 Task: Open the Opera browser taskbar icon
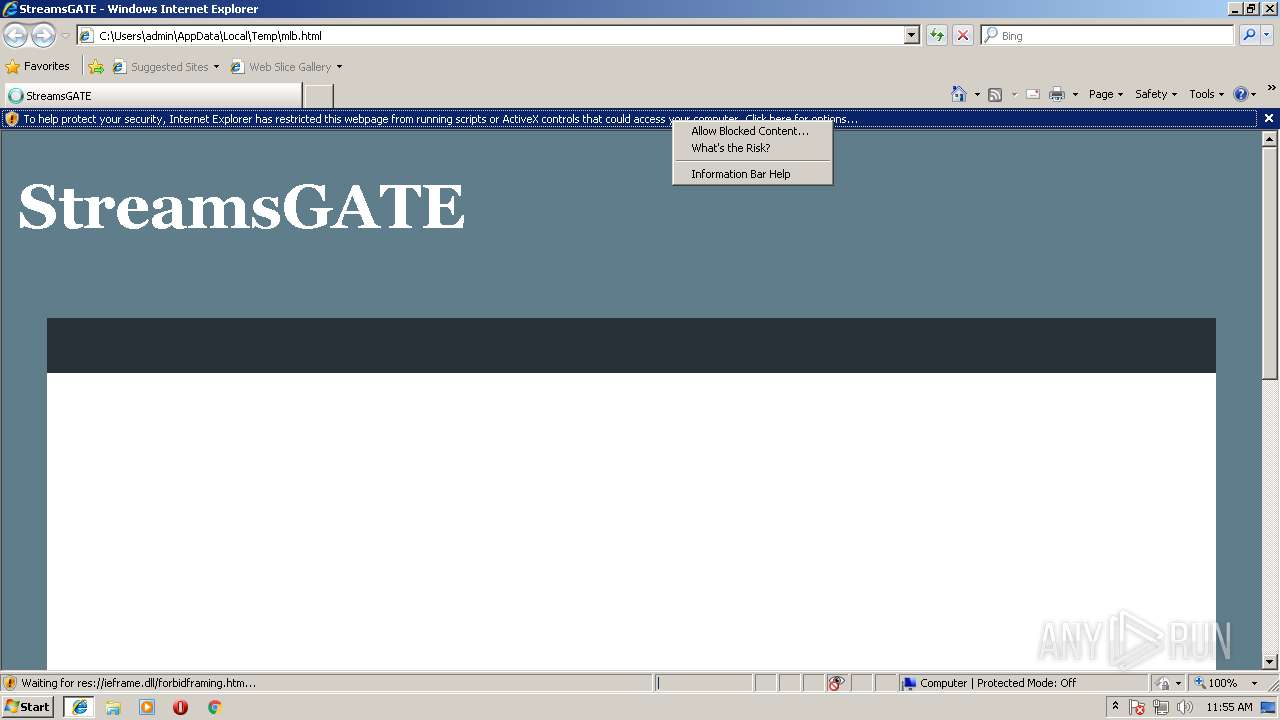click(x=181, y=707)
